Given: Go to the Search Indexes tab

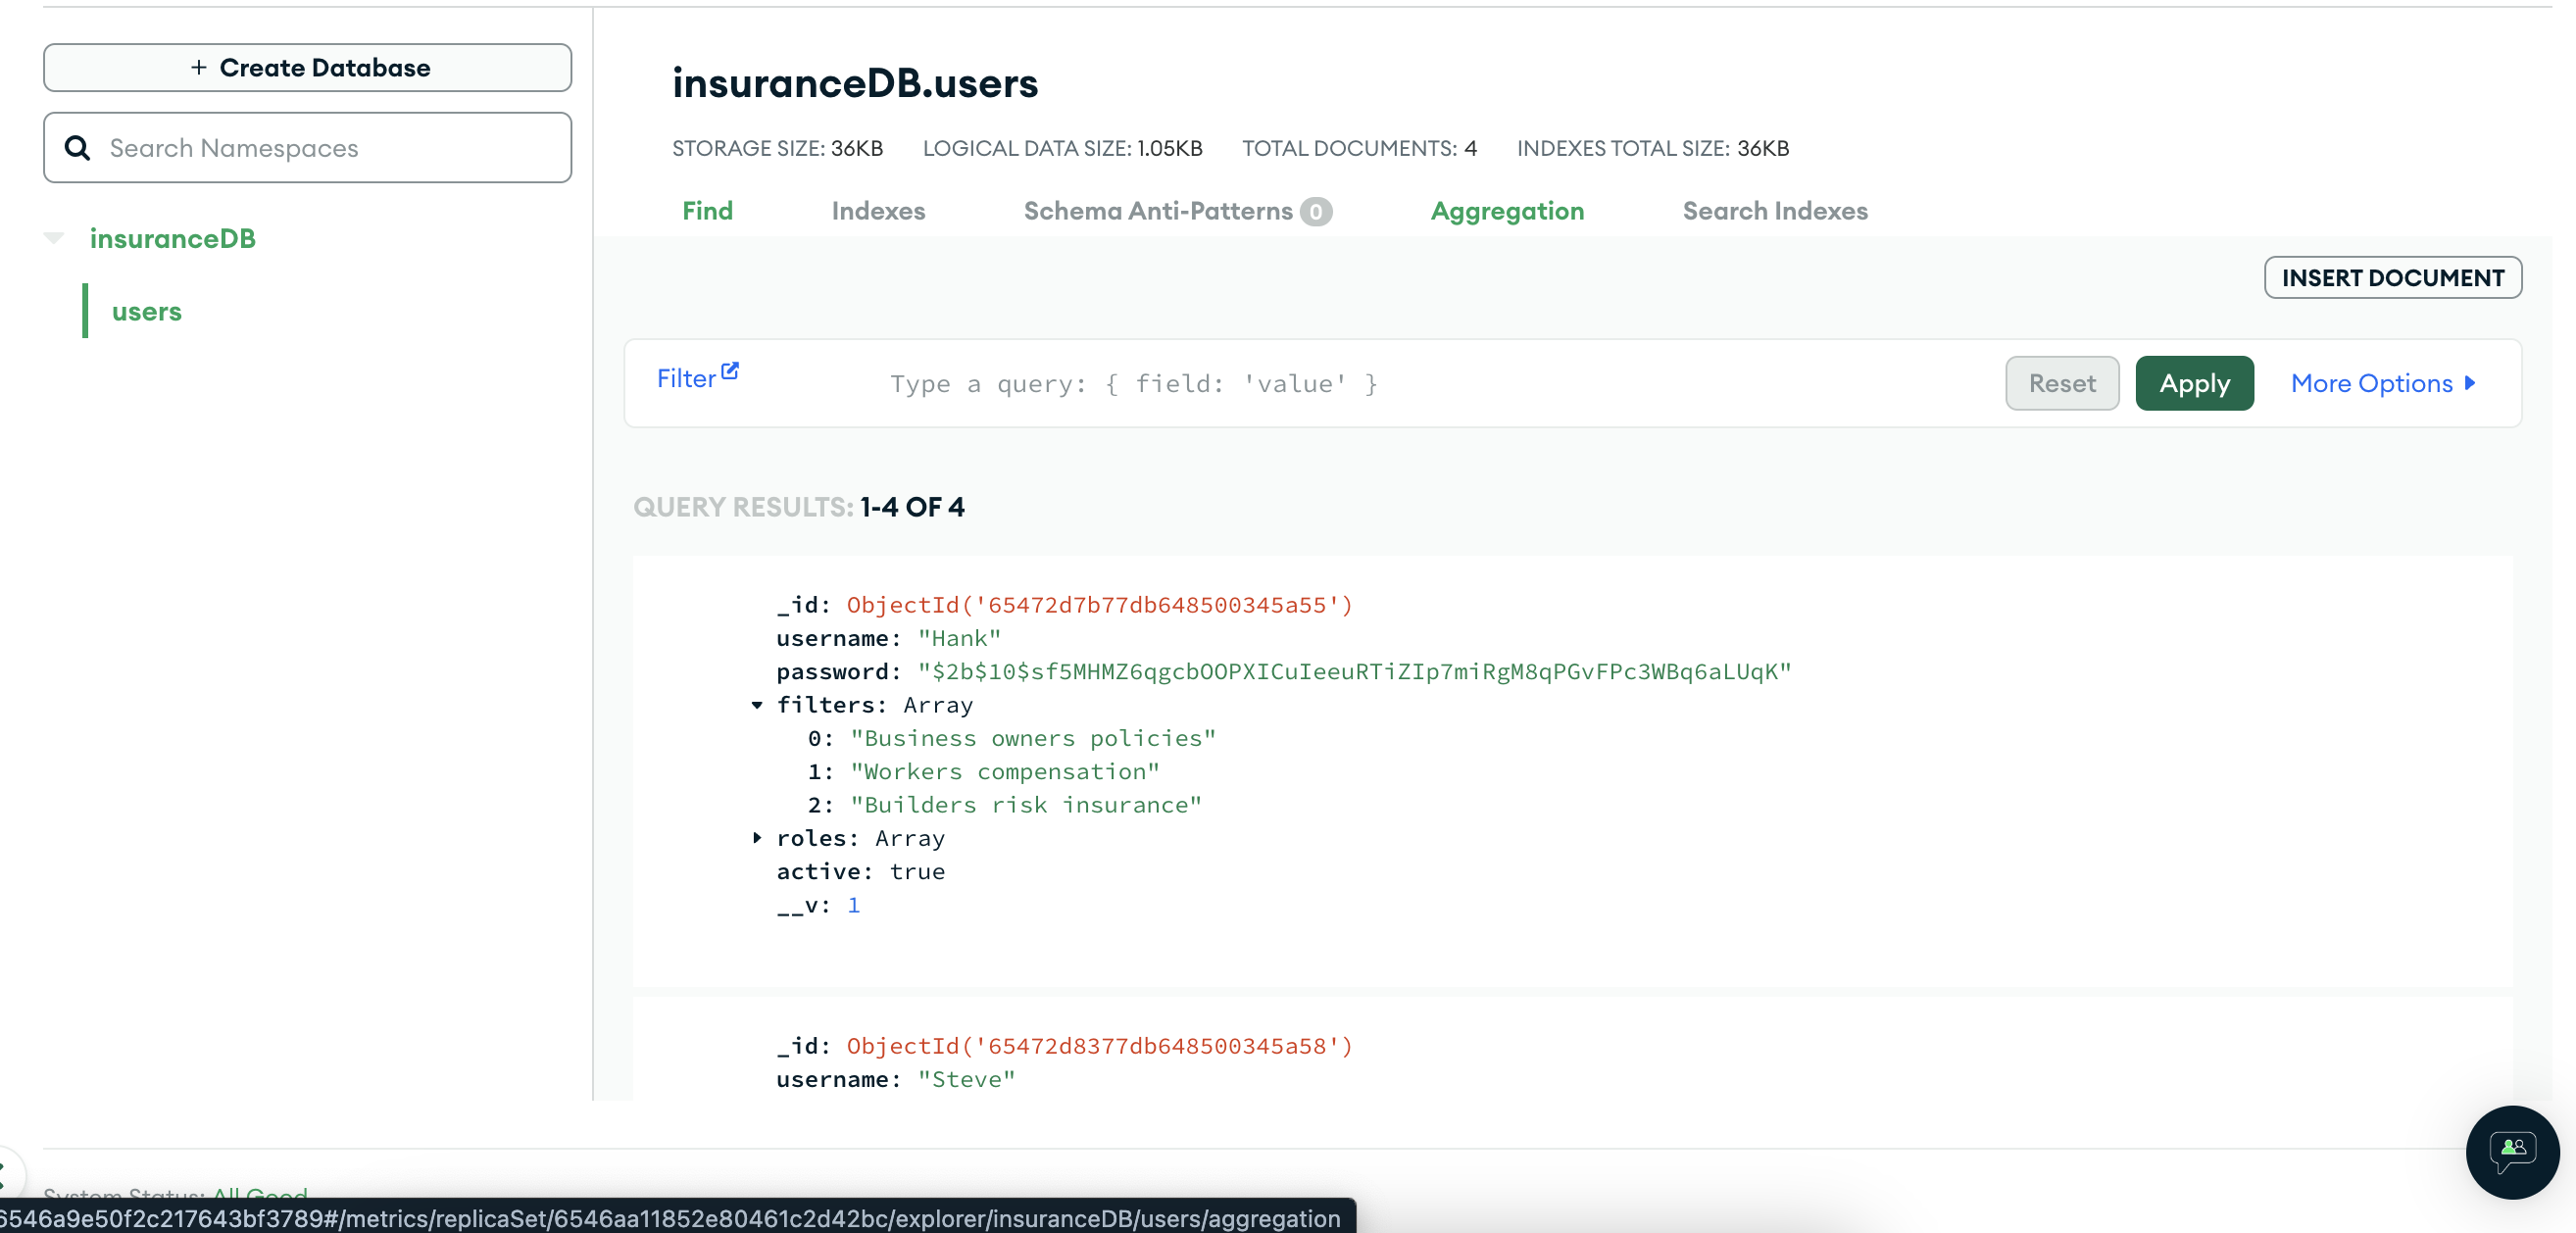Looking at the screenshot, I should [1774, 211].
